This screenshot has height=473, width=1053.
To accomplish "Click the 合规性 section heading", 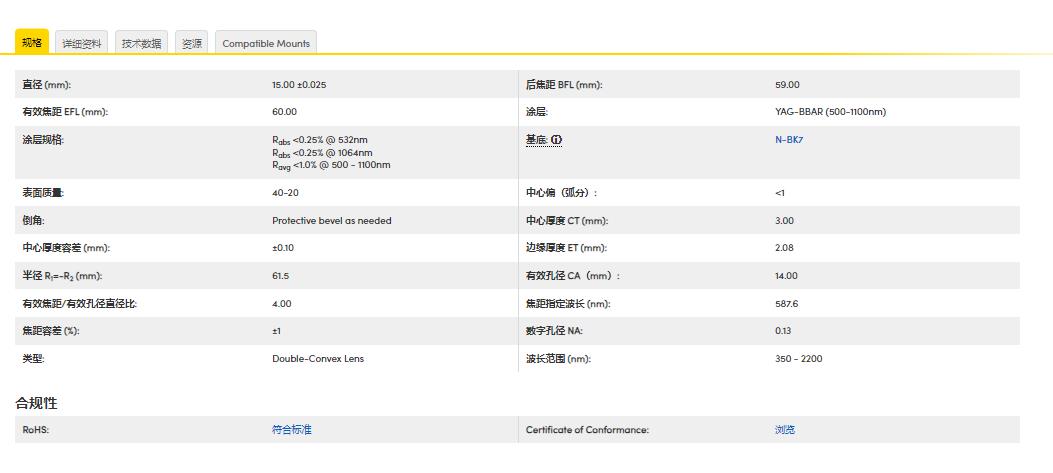I will 36,403.
